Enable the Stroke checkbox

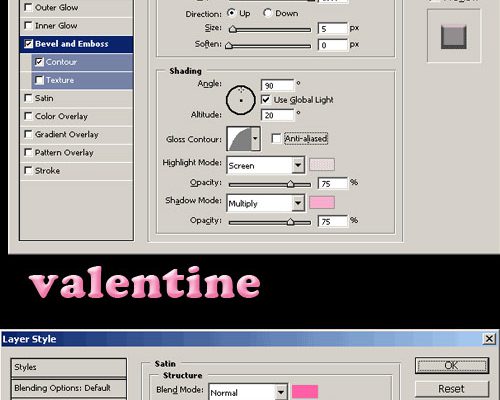tap(29, 170)
